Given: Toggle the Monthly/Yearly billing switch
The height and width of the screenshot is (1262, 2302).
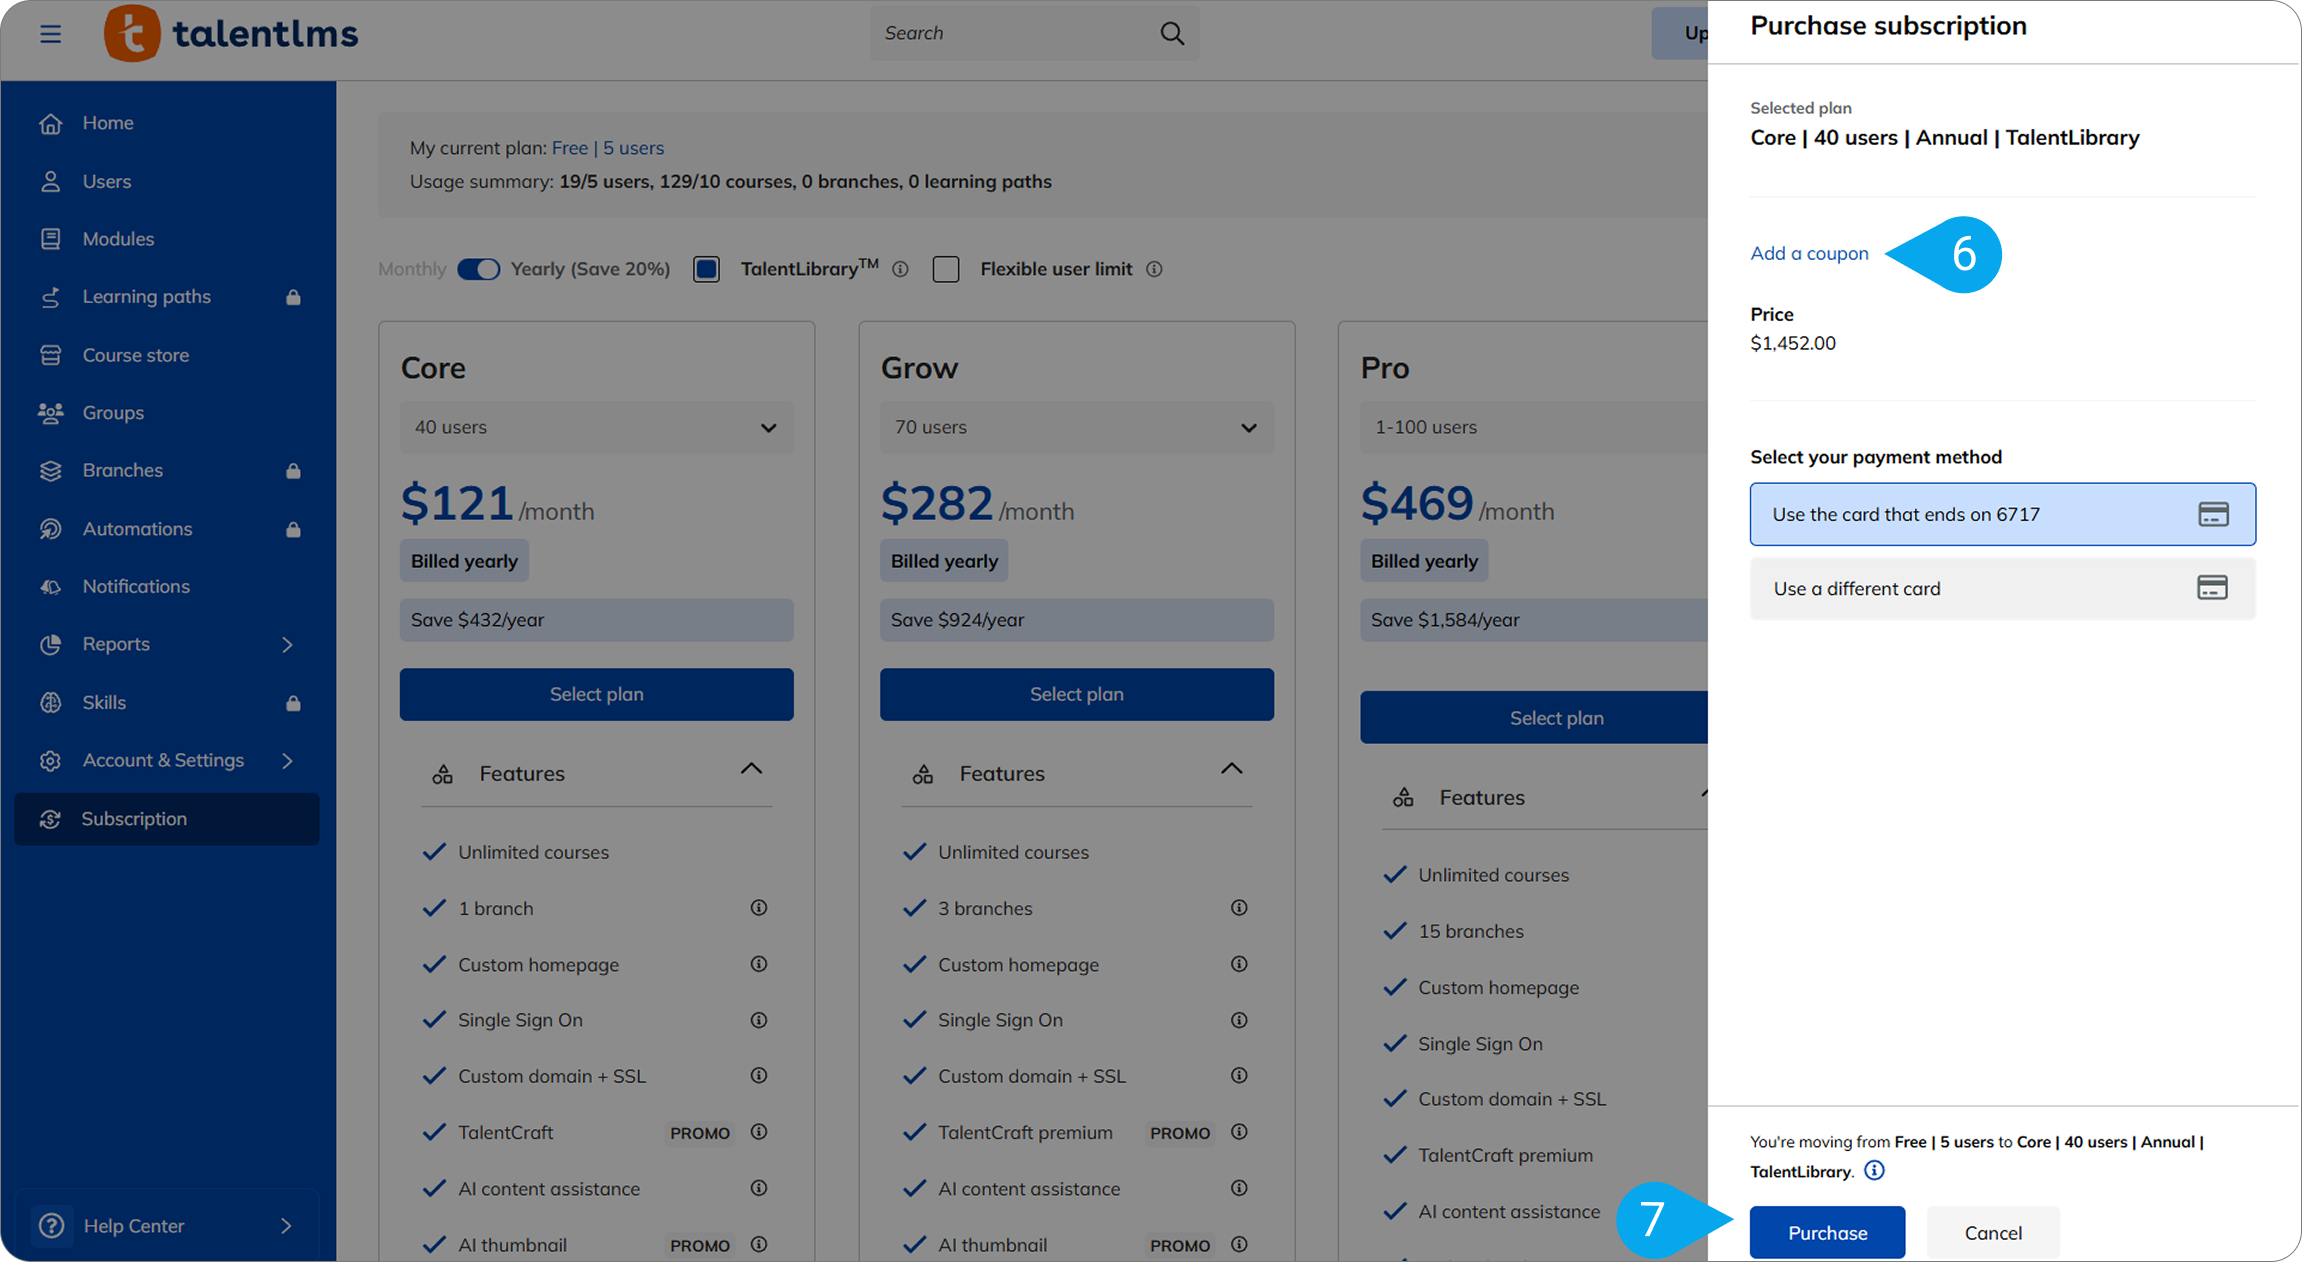Looking at the screenshot, I should coord(478,269).
